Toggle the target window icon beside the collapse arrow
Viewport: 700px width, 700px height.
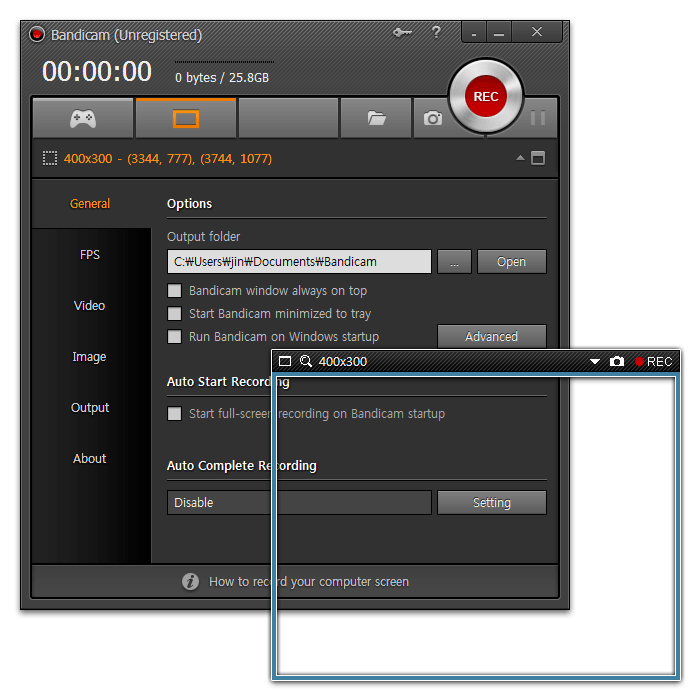pyautogui.click(x=538, y=158)
